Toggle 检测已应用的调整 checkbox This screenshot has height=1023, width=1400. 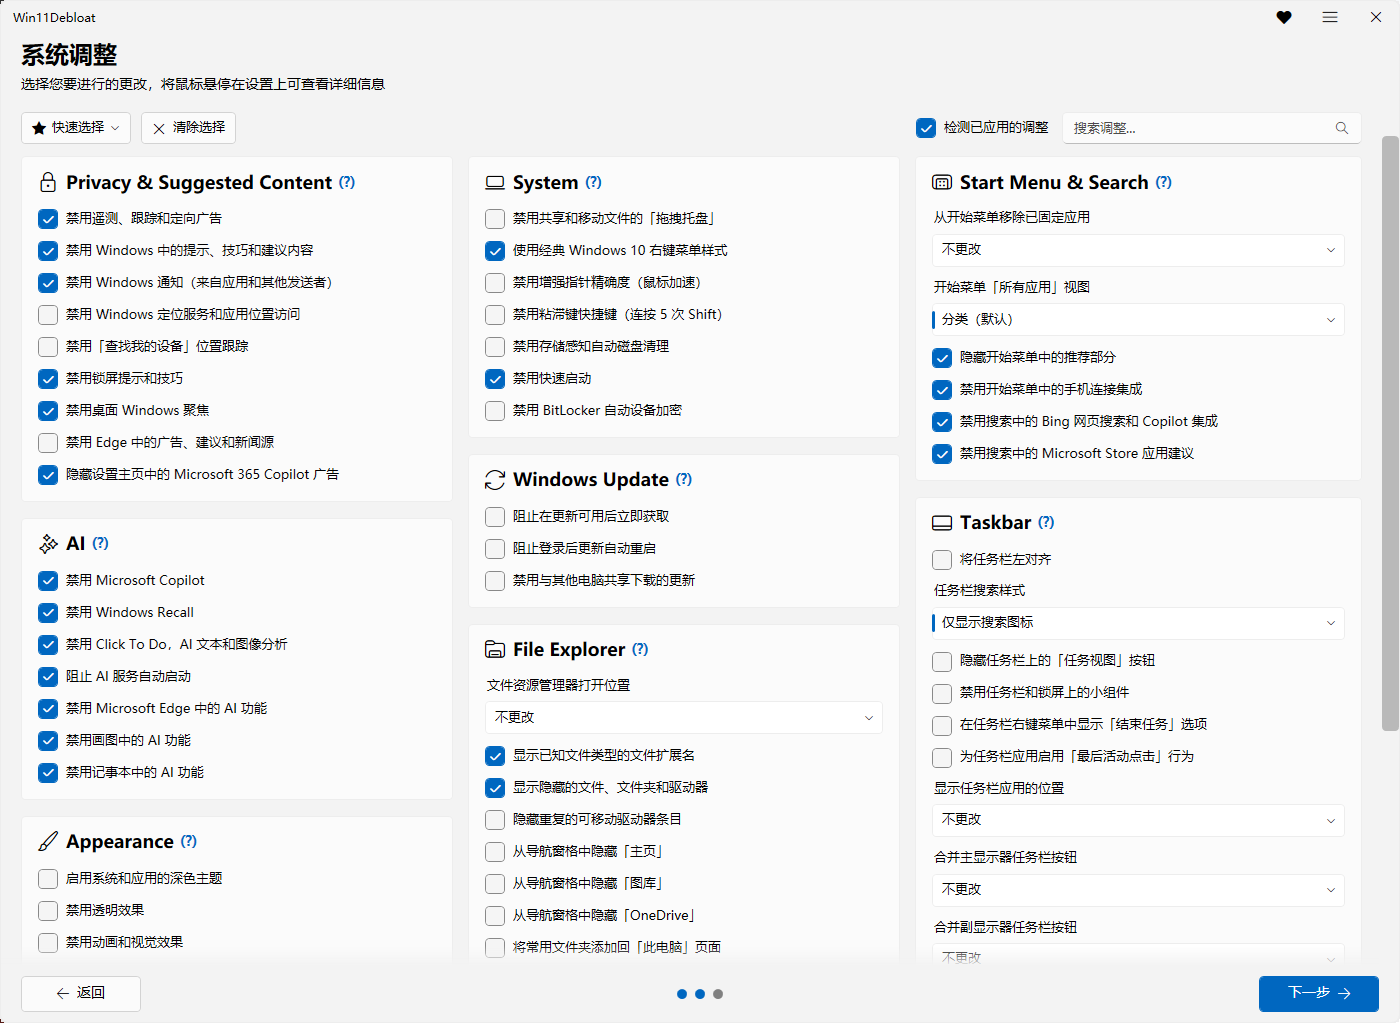click(x=926, y=128)
